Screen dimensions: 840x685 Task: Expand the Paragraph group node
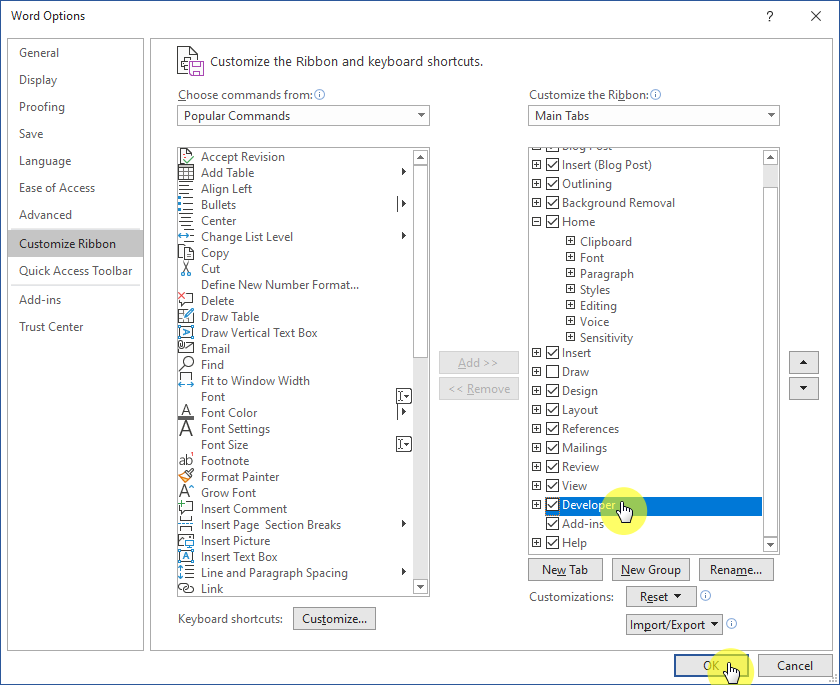click(x=571, y=273)
